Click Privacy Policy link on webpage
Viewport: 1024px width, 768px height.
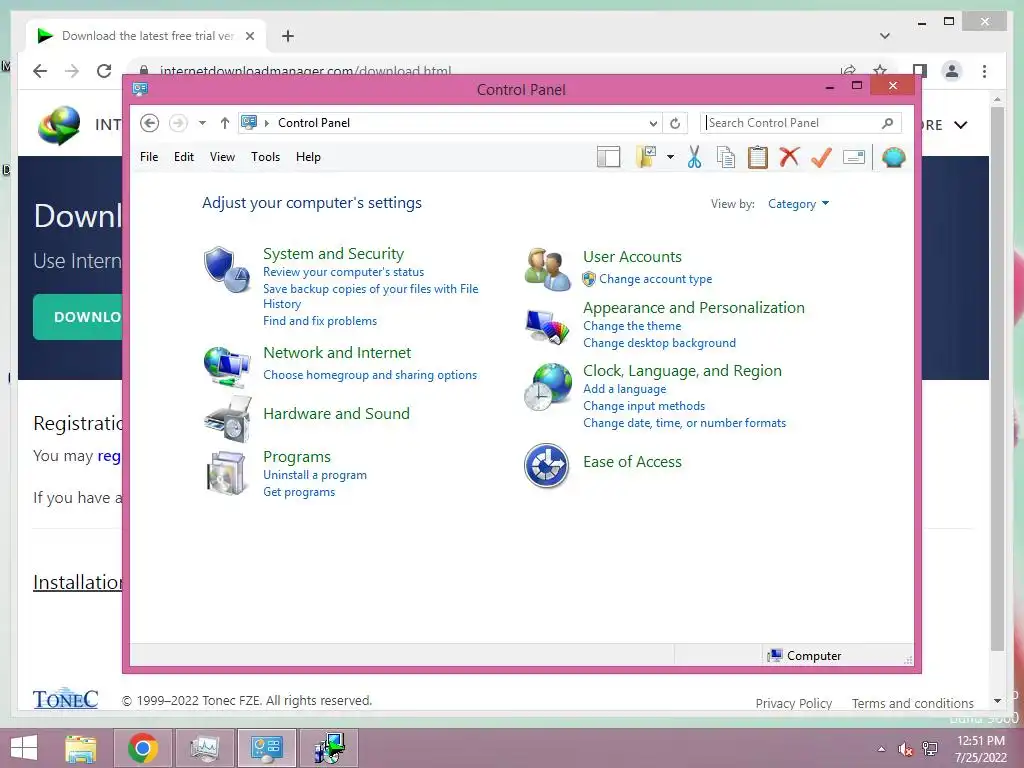tap(793, 703)
